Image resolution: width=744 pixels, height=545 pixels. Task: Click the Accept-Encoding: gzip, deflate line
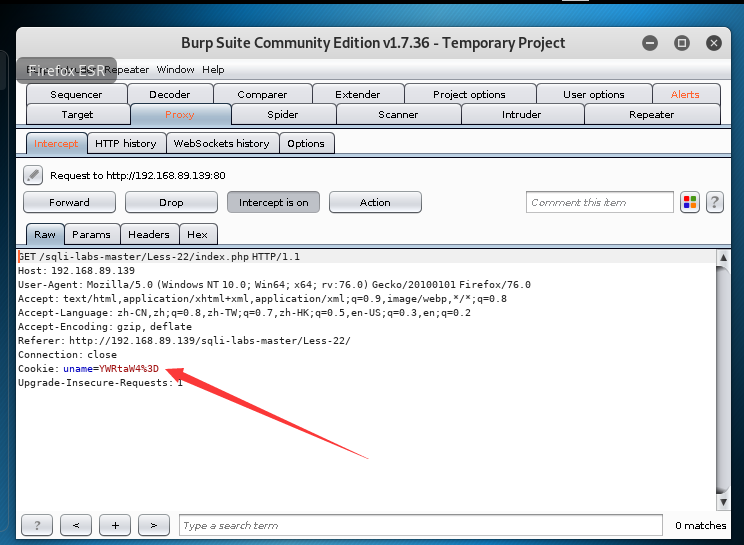point(105,326)
